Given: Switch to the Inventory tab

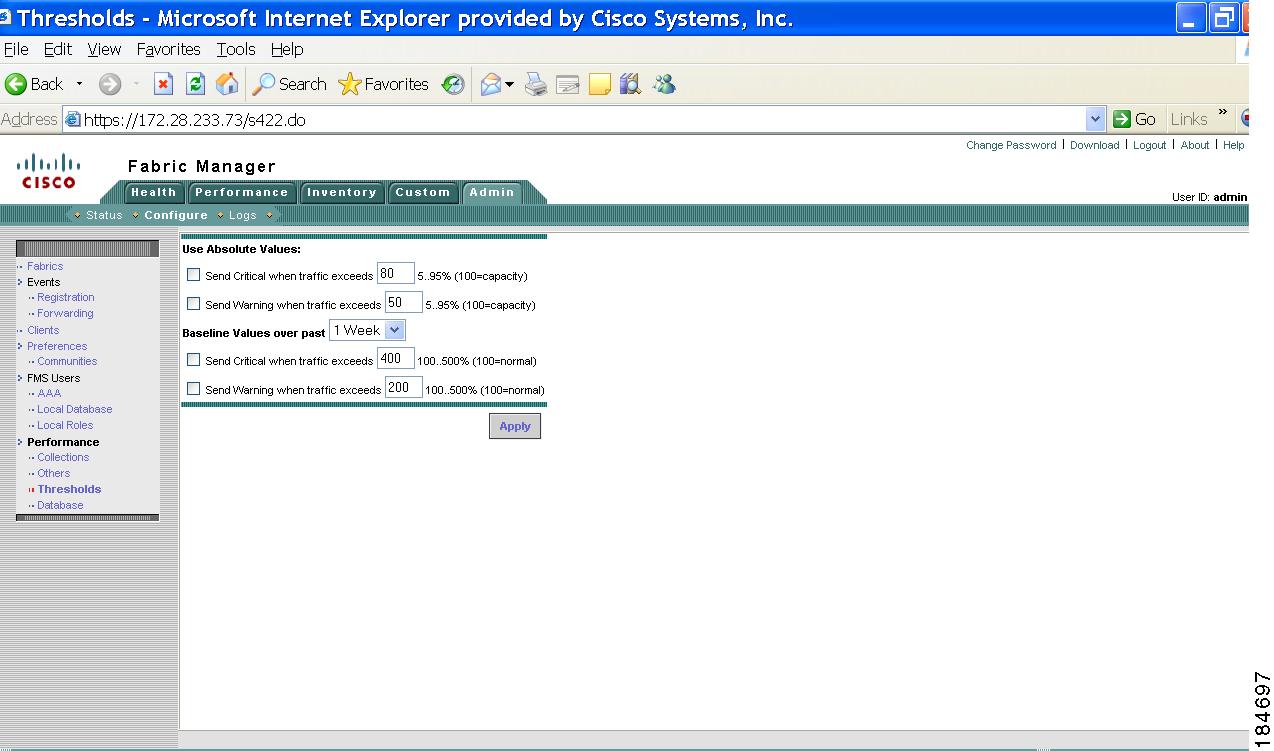Looking at the screenshot, I should coord(341,193).
